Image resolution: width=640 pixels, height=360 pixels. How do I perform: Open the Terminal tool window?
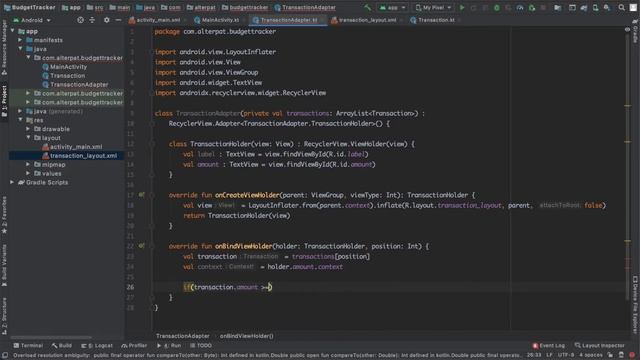click(28, 346)
